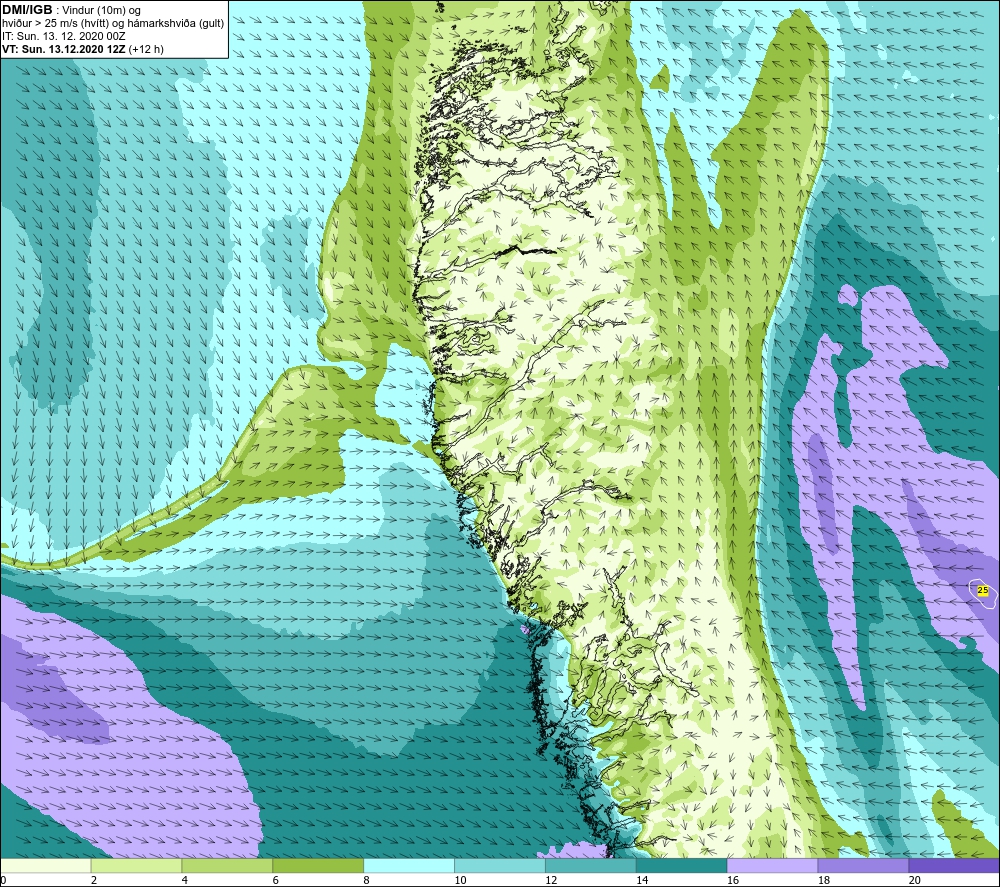Click the legend scale number 4
Screen dimensions: 1000x887
185,880
